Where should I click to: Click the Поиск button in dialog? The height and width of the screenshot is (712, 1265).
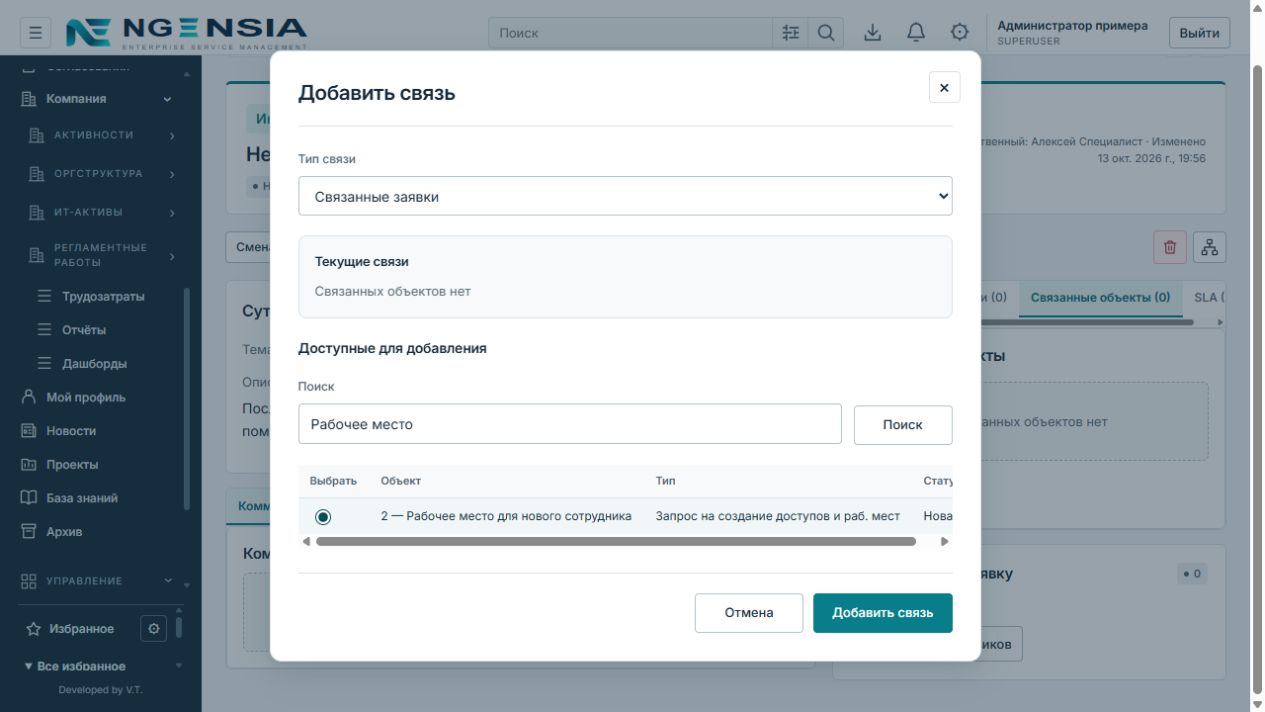point(903,424)
